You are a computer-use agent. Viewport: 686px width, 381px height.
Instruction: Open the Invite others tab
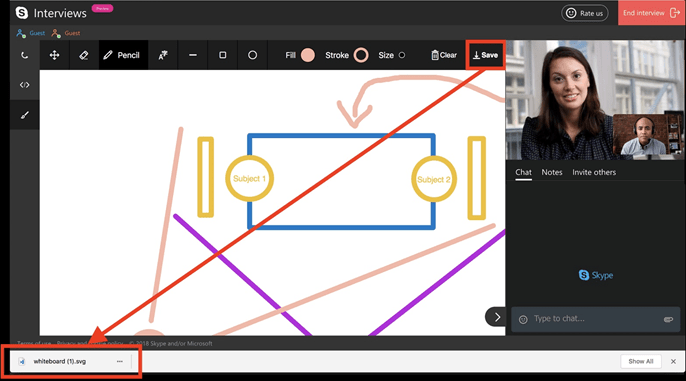tap(594, 172)
